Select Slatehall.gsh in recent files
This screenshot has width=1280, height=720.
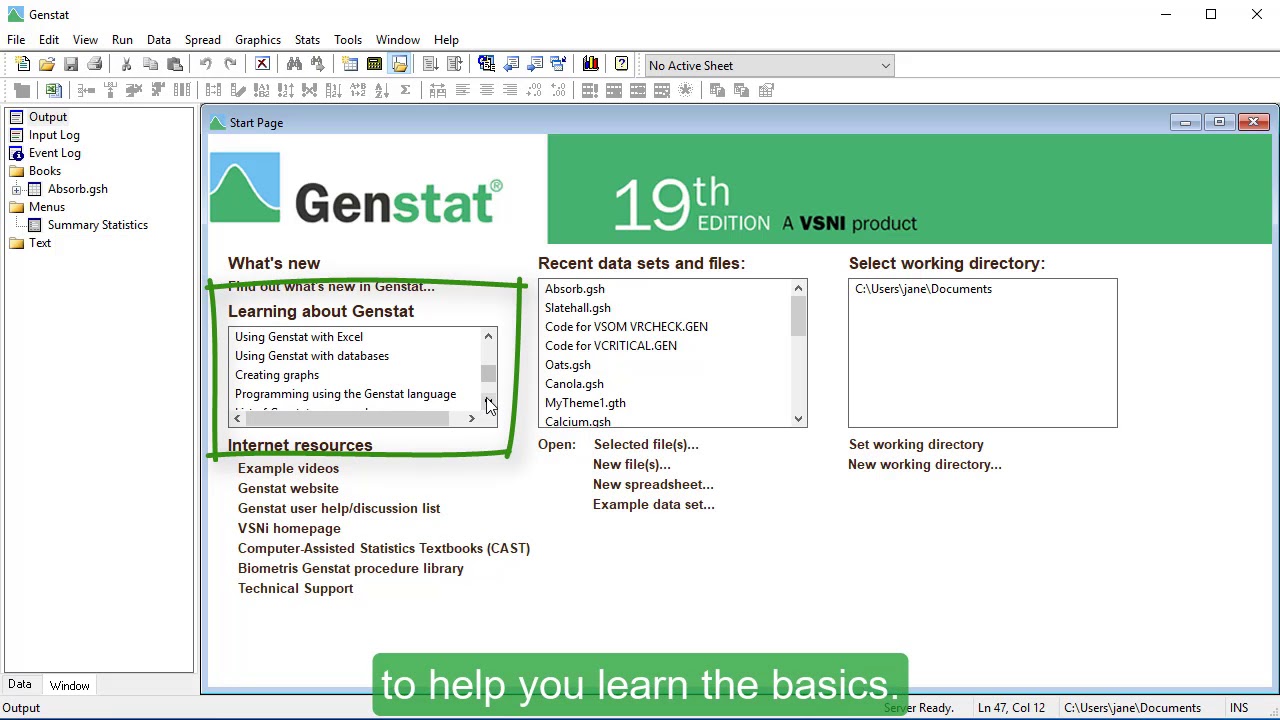tap(578, 308)
